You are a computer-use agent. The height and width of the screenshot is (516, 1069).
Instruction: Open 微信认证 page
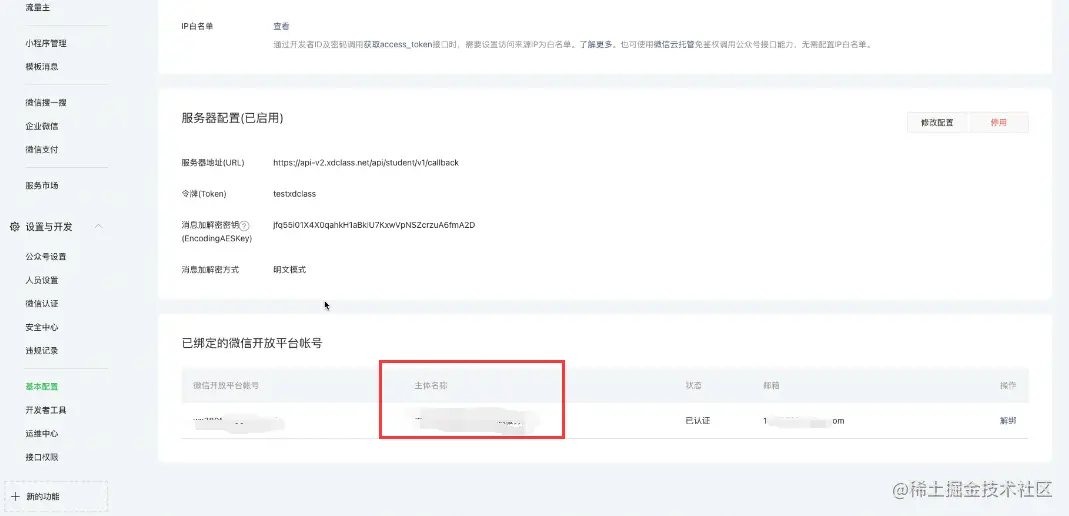tap(42, 303)
